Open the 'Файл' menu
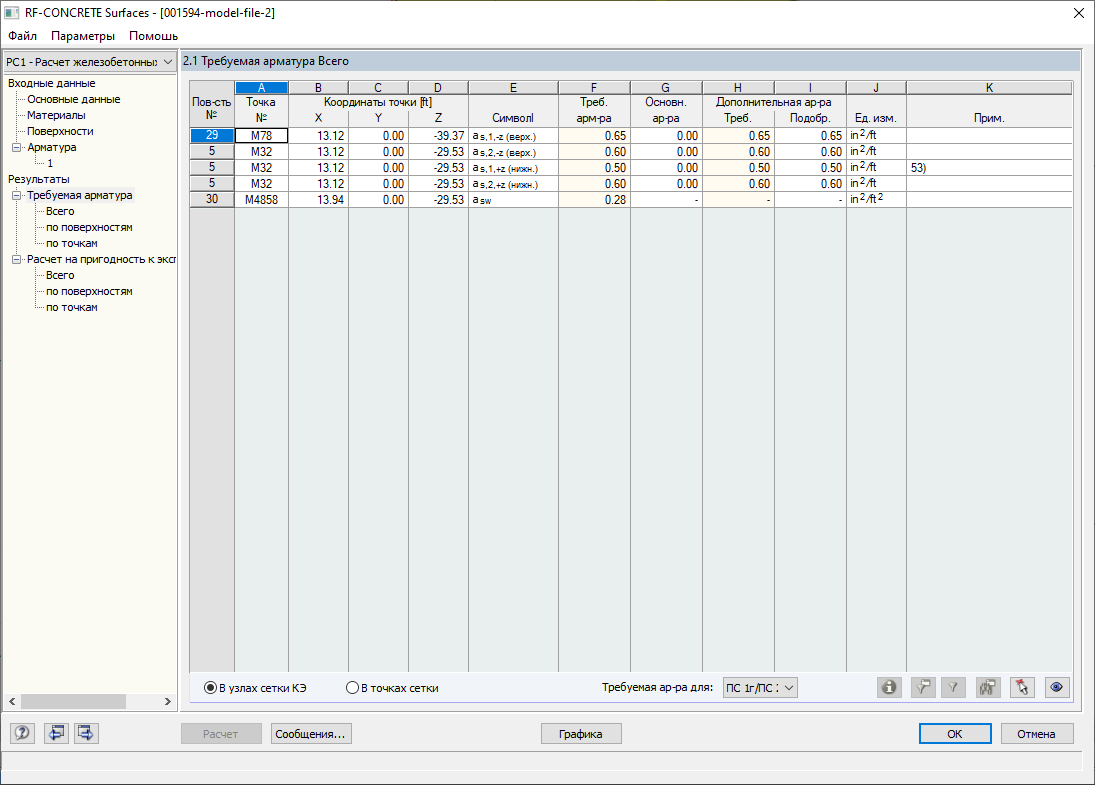 22,36
